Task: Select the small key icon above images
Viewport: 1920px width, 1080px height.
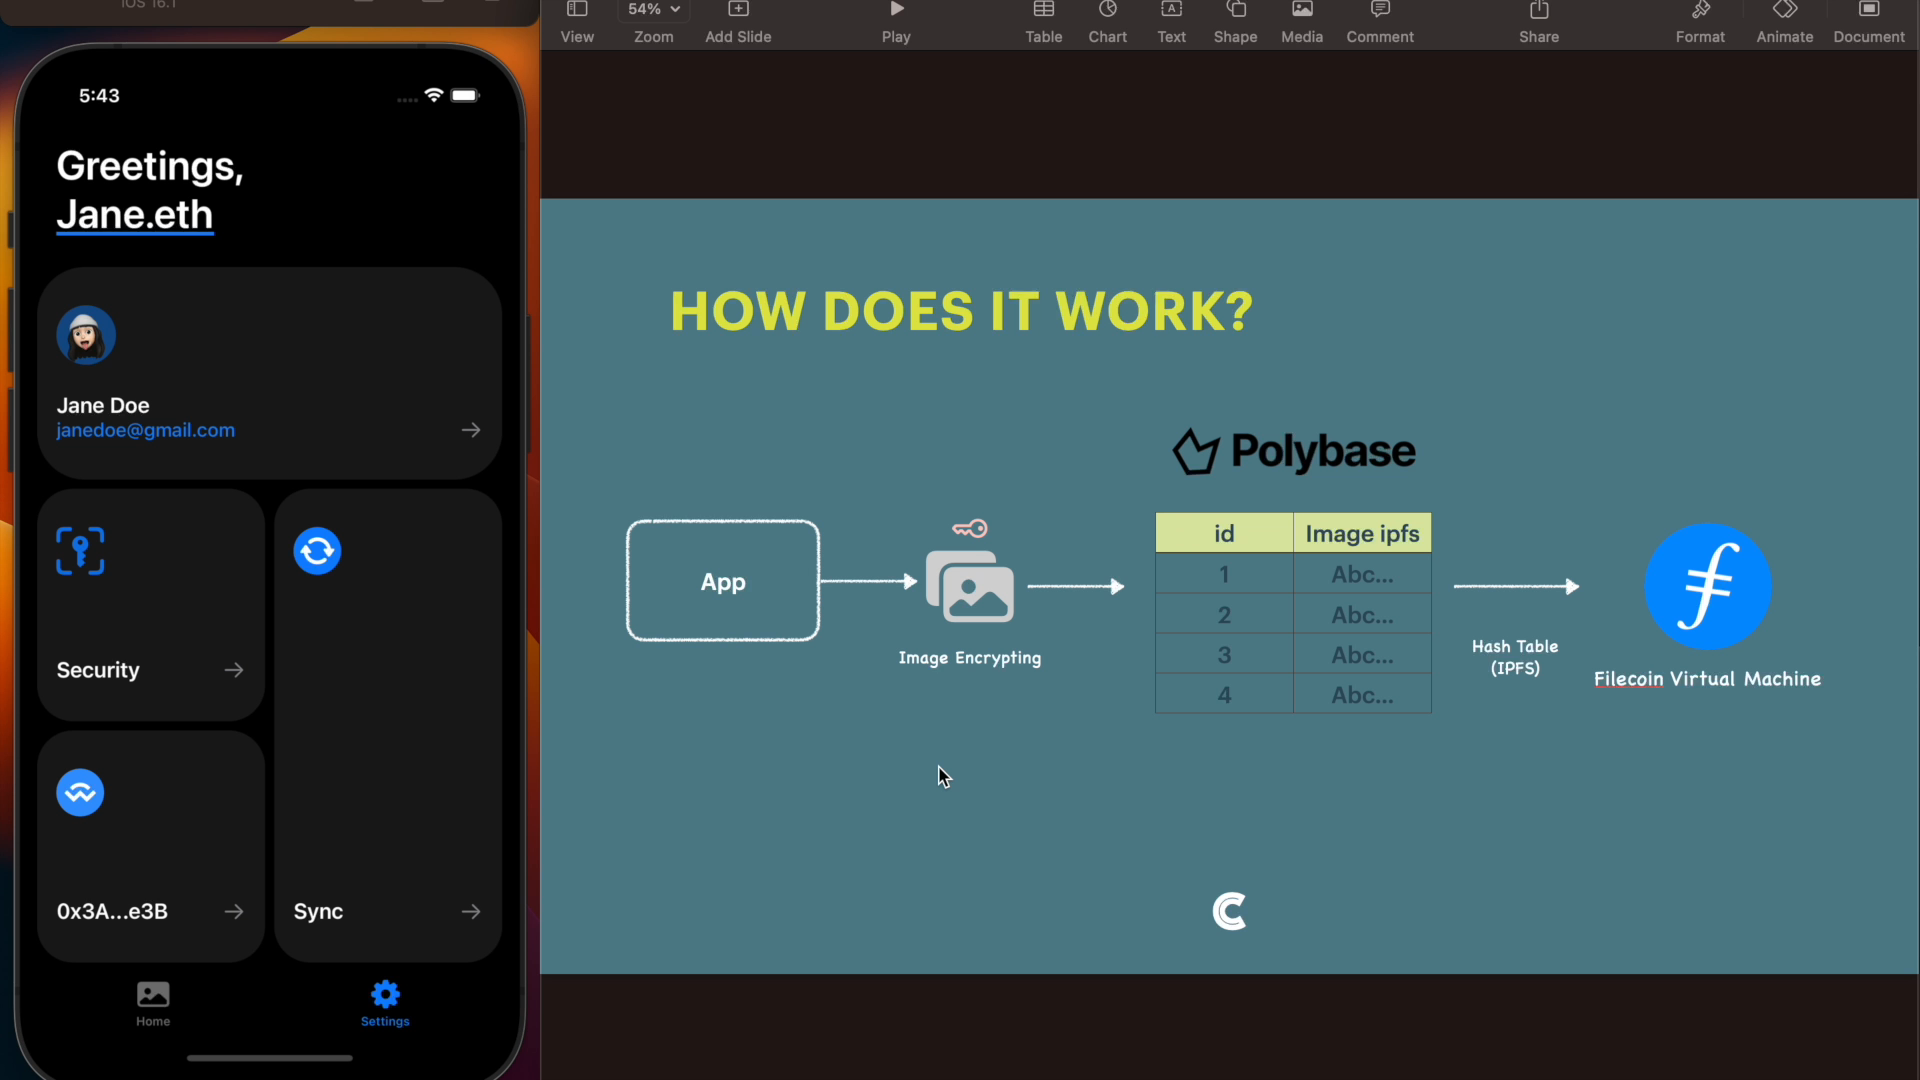Action: click(x=970, y=528)
